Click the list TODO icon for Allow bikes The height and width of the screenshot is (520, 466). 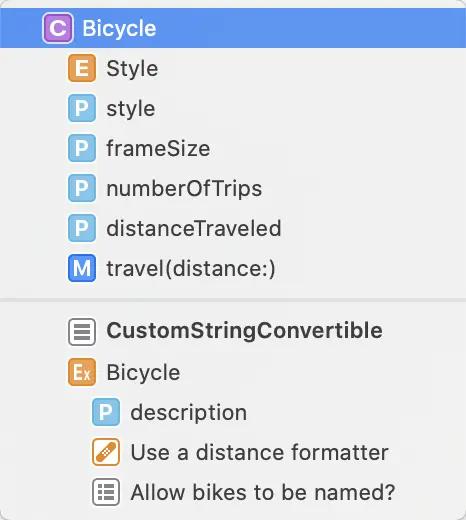pos(106,492)
